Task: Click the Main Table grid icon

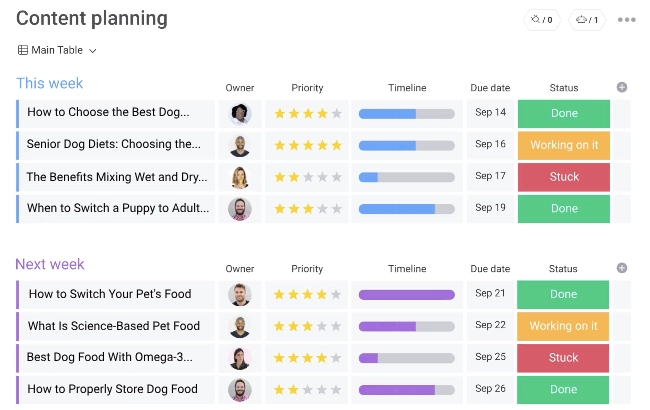Action: pos(23,50)
